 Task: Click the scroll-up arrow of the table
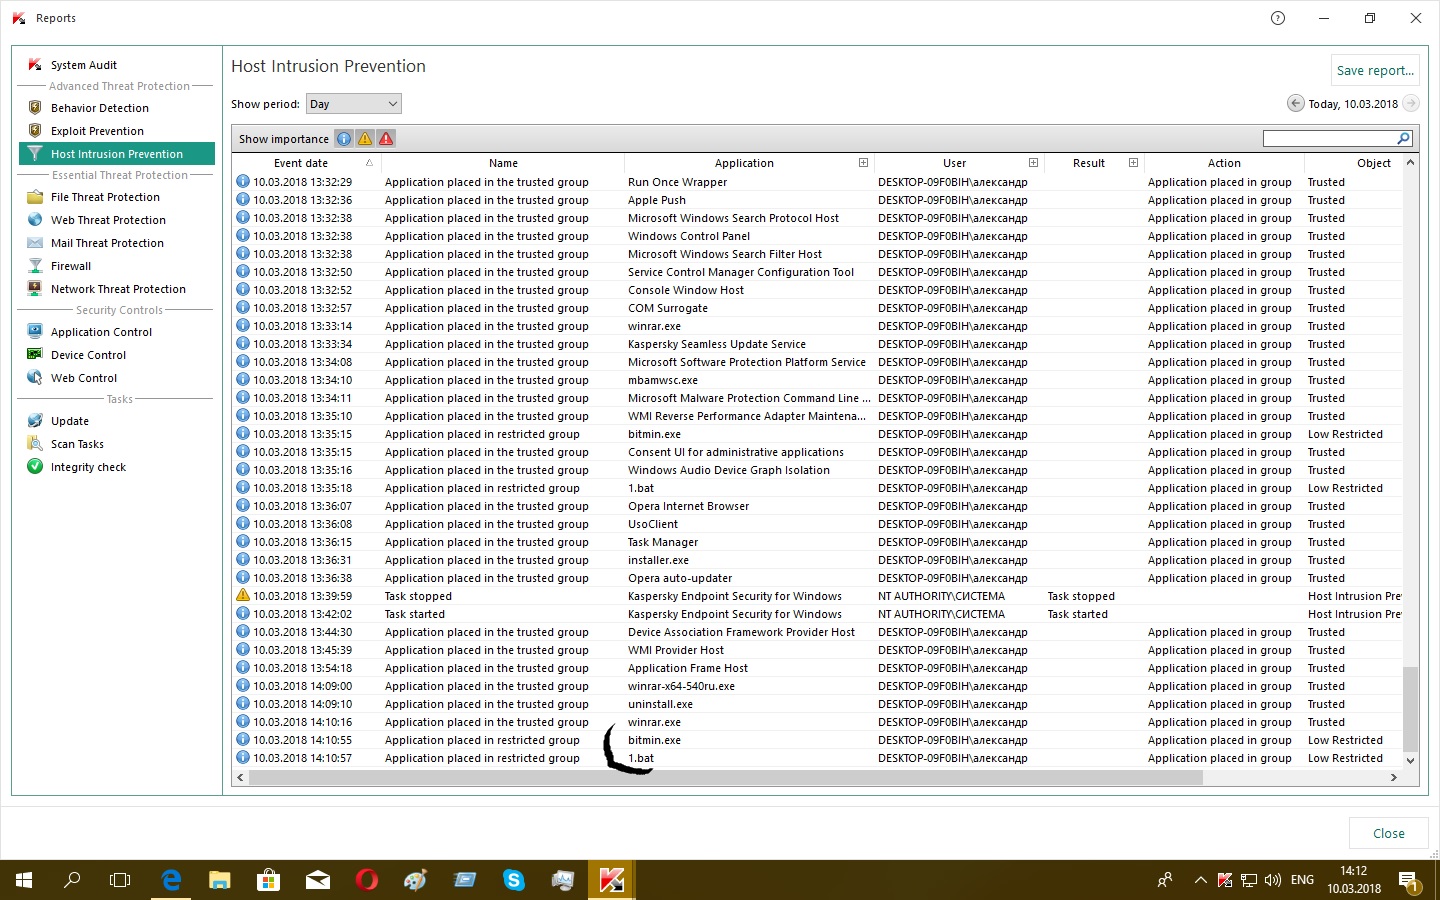[1410, 162]
